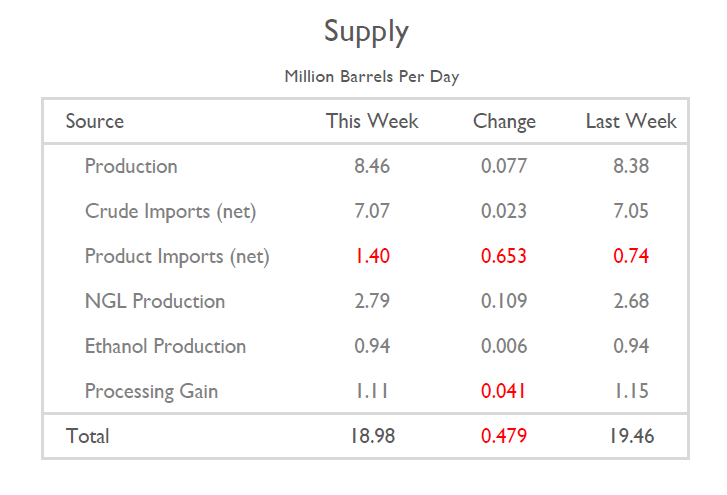Select the This Week column header

click(372, 122)
